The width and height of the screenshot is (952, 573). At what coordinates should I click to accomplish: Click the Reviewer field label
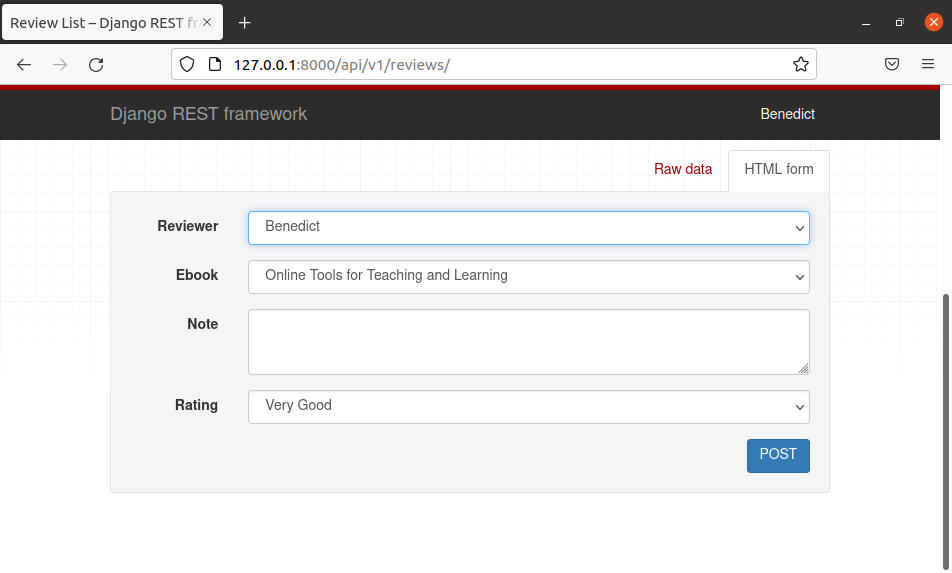188,226
